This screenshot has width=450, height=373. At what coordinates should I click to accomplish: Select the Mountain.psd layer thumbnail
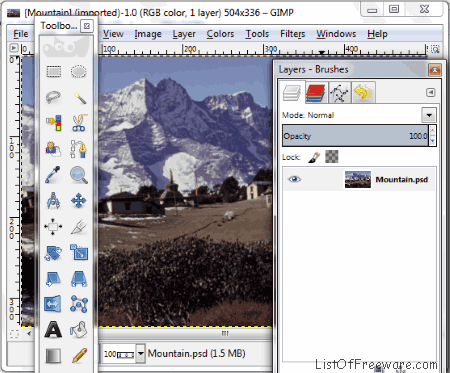point(358,179)
